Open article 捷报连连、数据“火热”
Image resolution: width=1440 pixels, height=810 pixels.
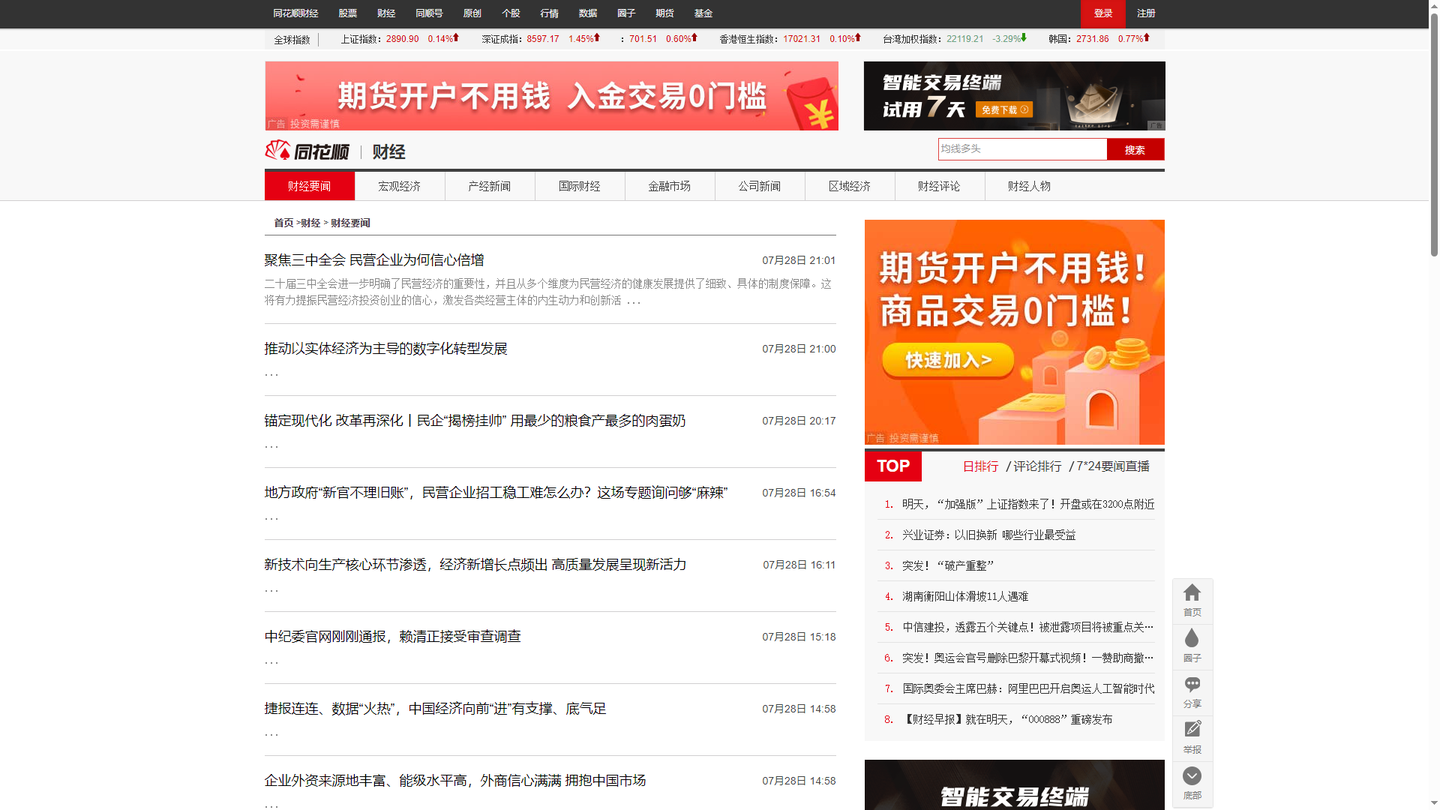click(x=435, y=708)
